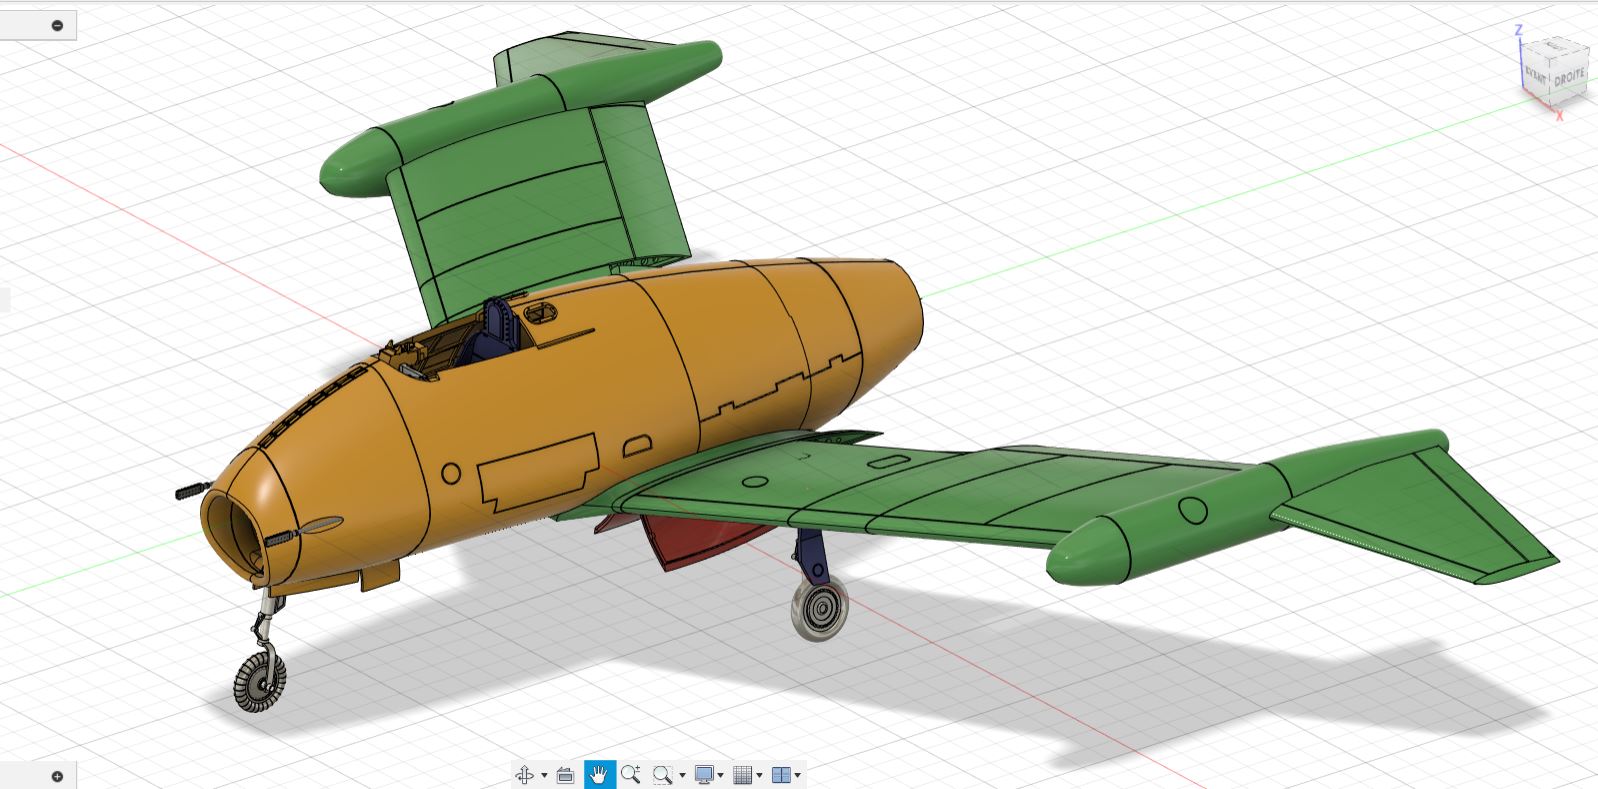Select the active Pan hand tool

pos(599,775)
